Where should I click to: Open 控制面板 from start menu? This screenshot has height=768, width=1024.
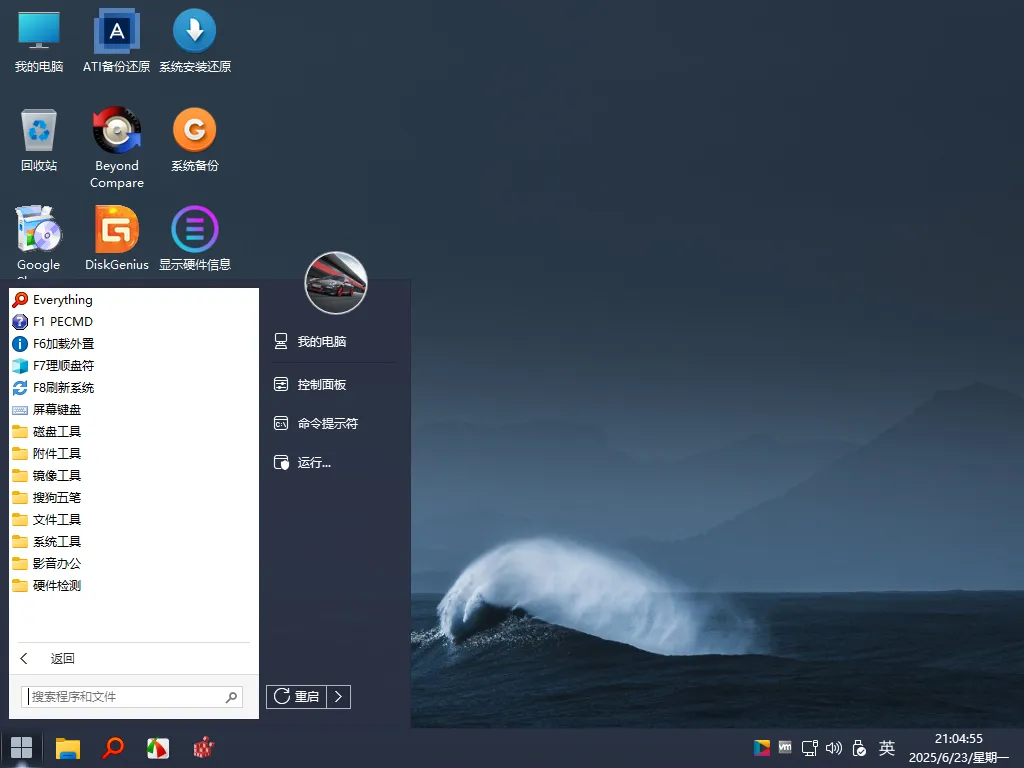321,385
